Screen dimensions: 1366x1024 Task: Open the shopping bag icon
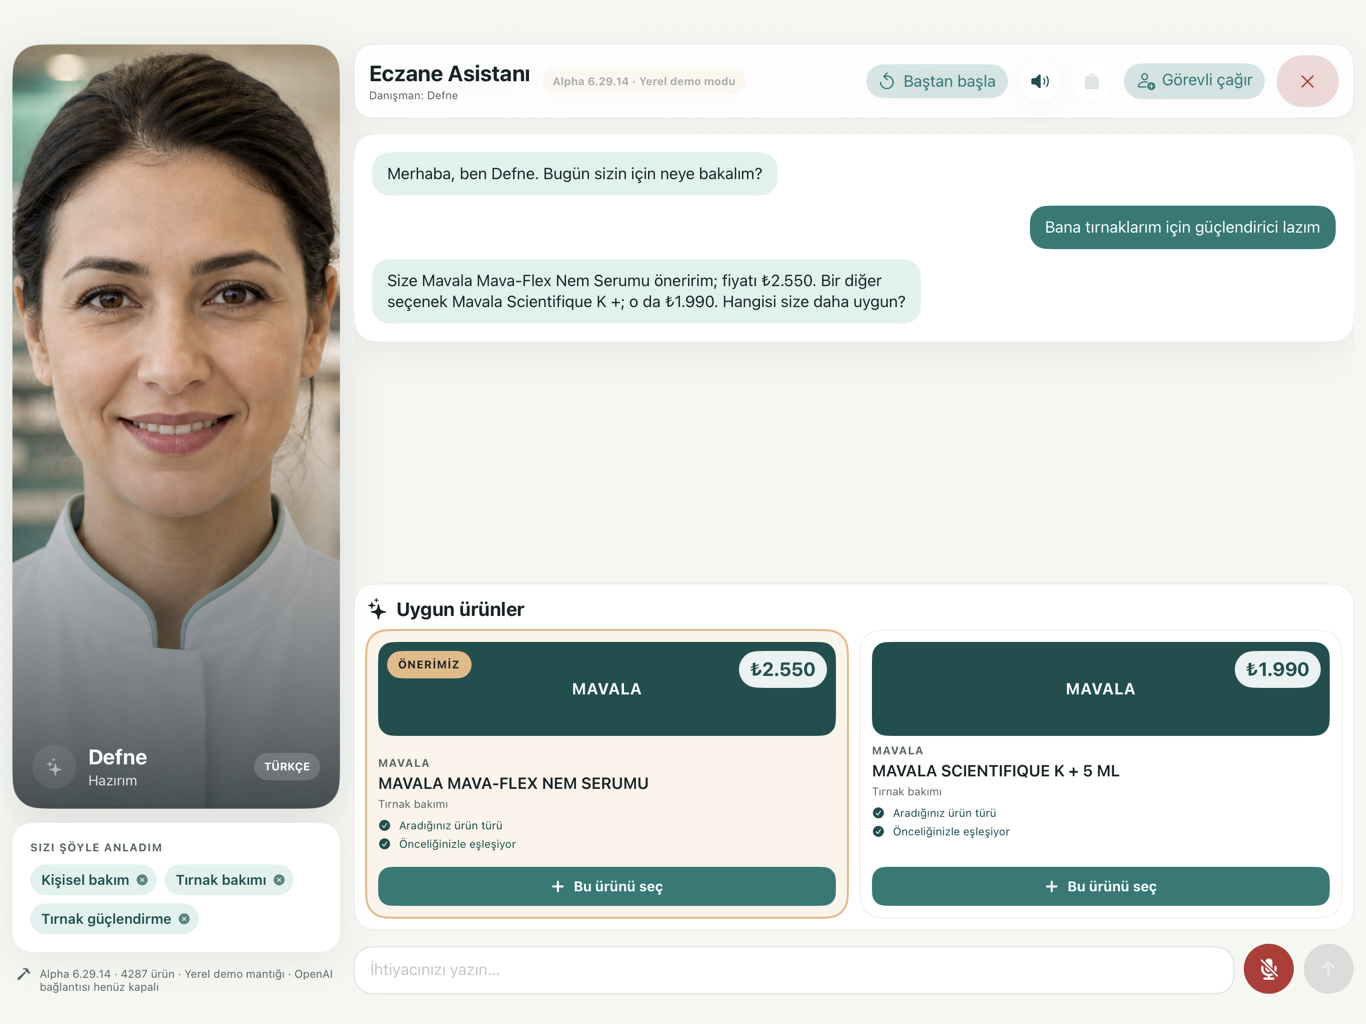(x=1092, y=81)
